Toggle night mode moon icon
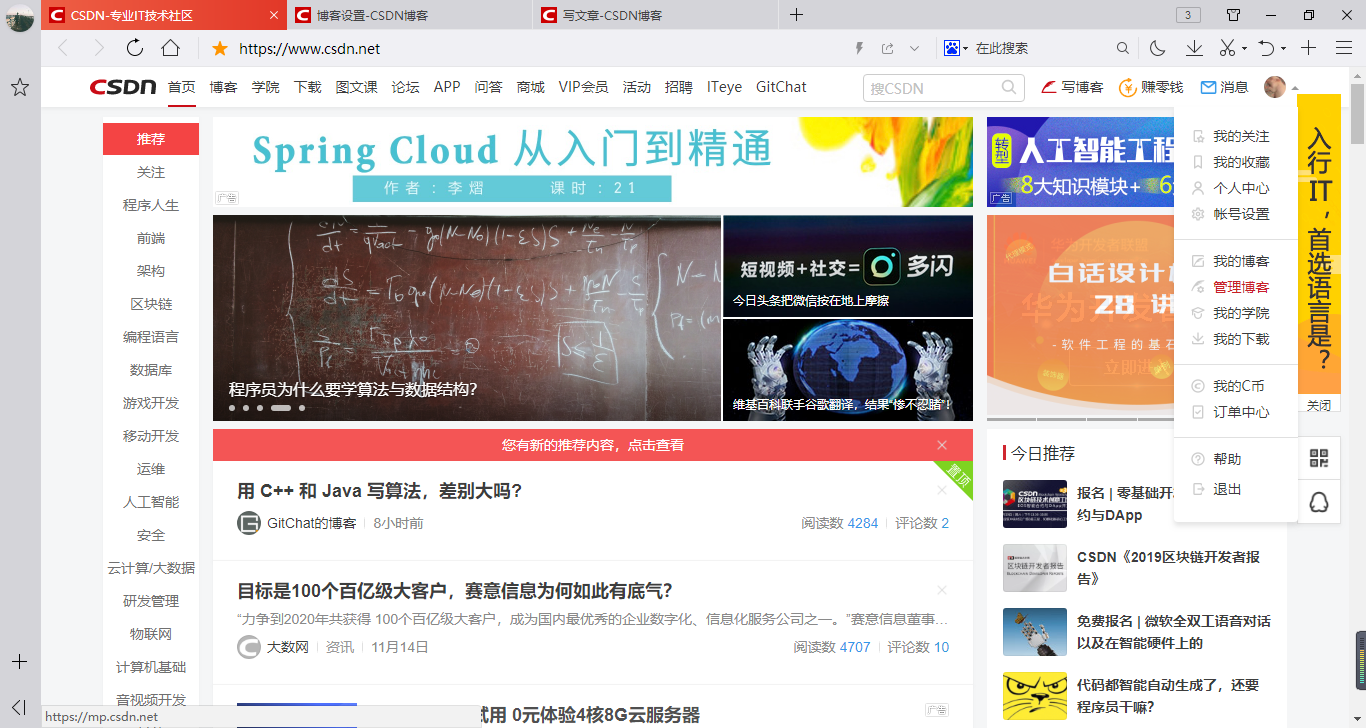The image size is (1366, 728). 1158,48
